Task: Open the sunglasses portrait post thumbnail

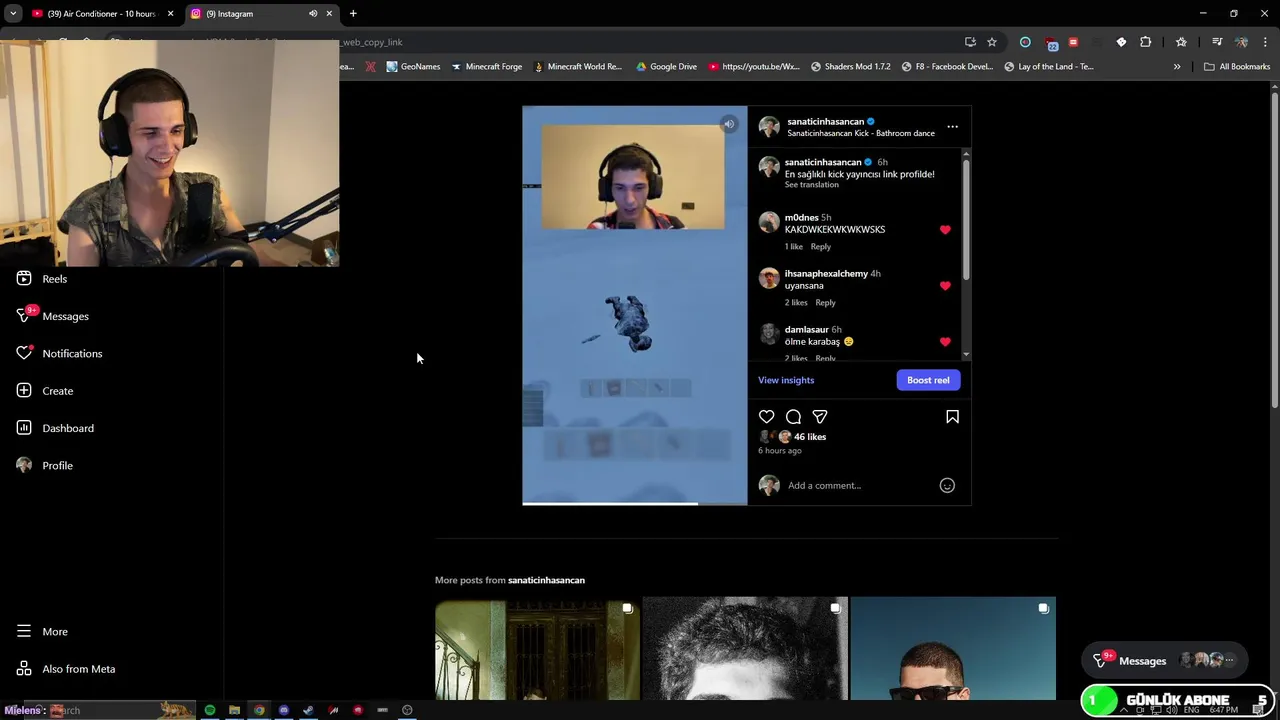Action: (953, 648)
